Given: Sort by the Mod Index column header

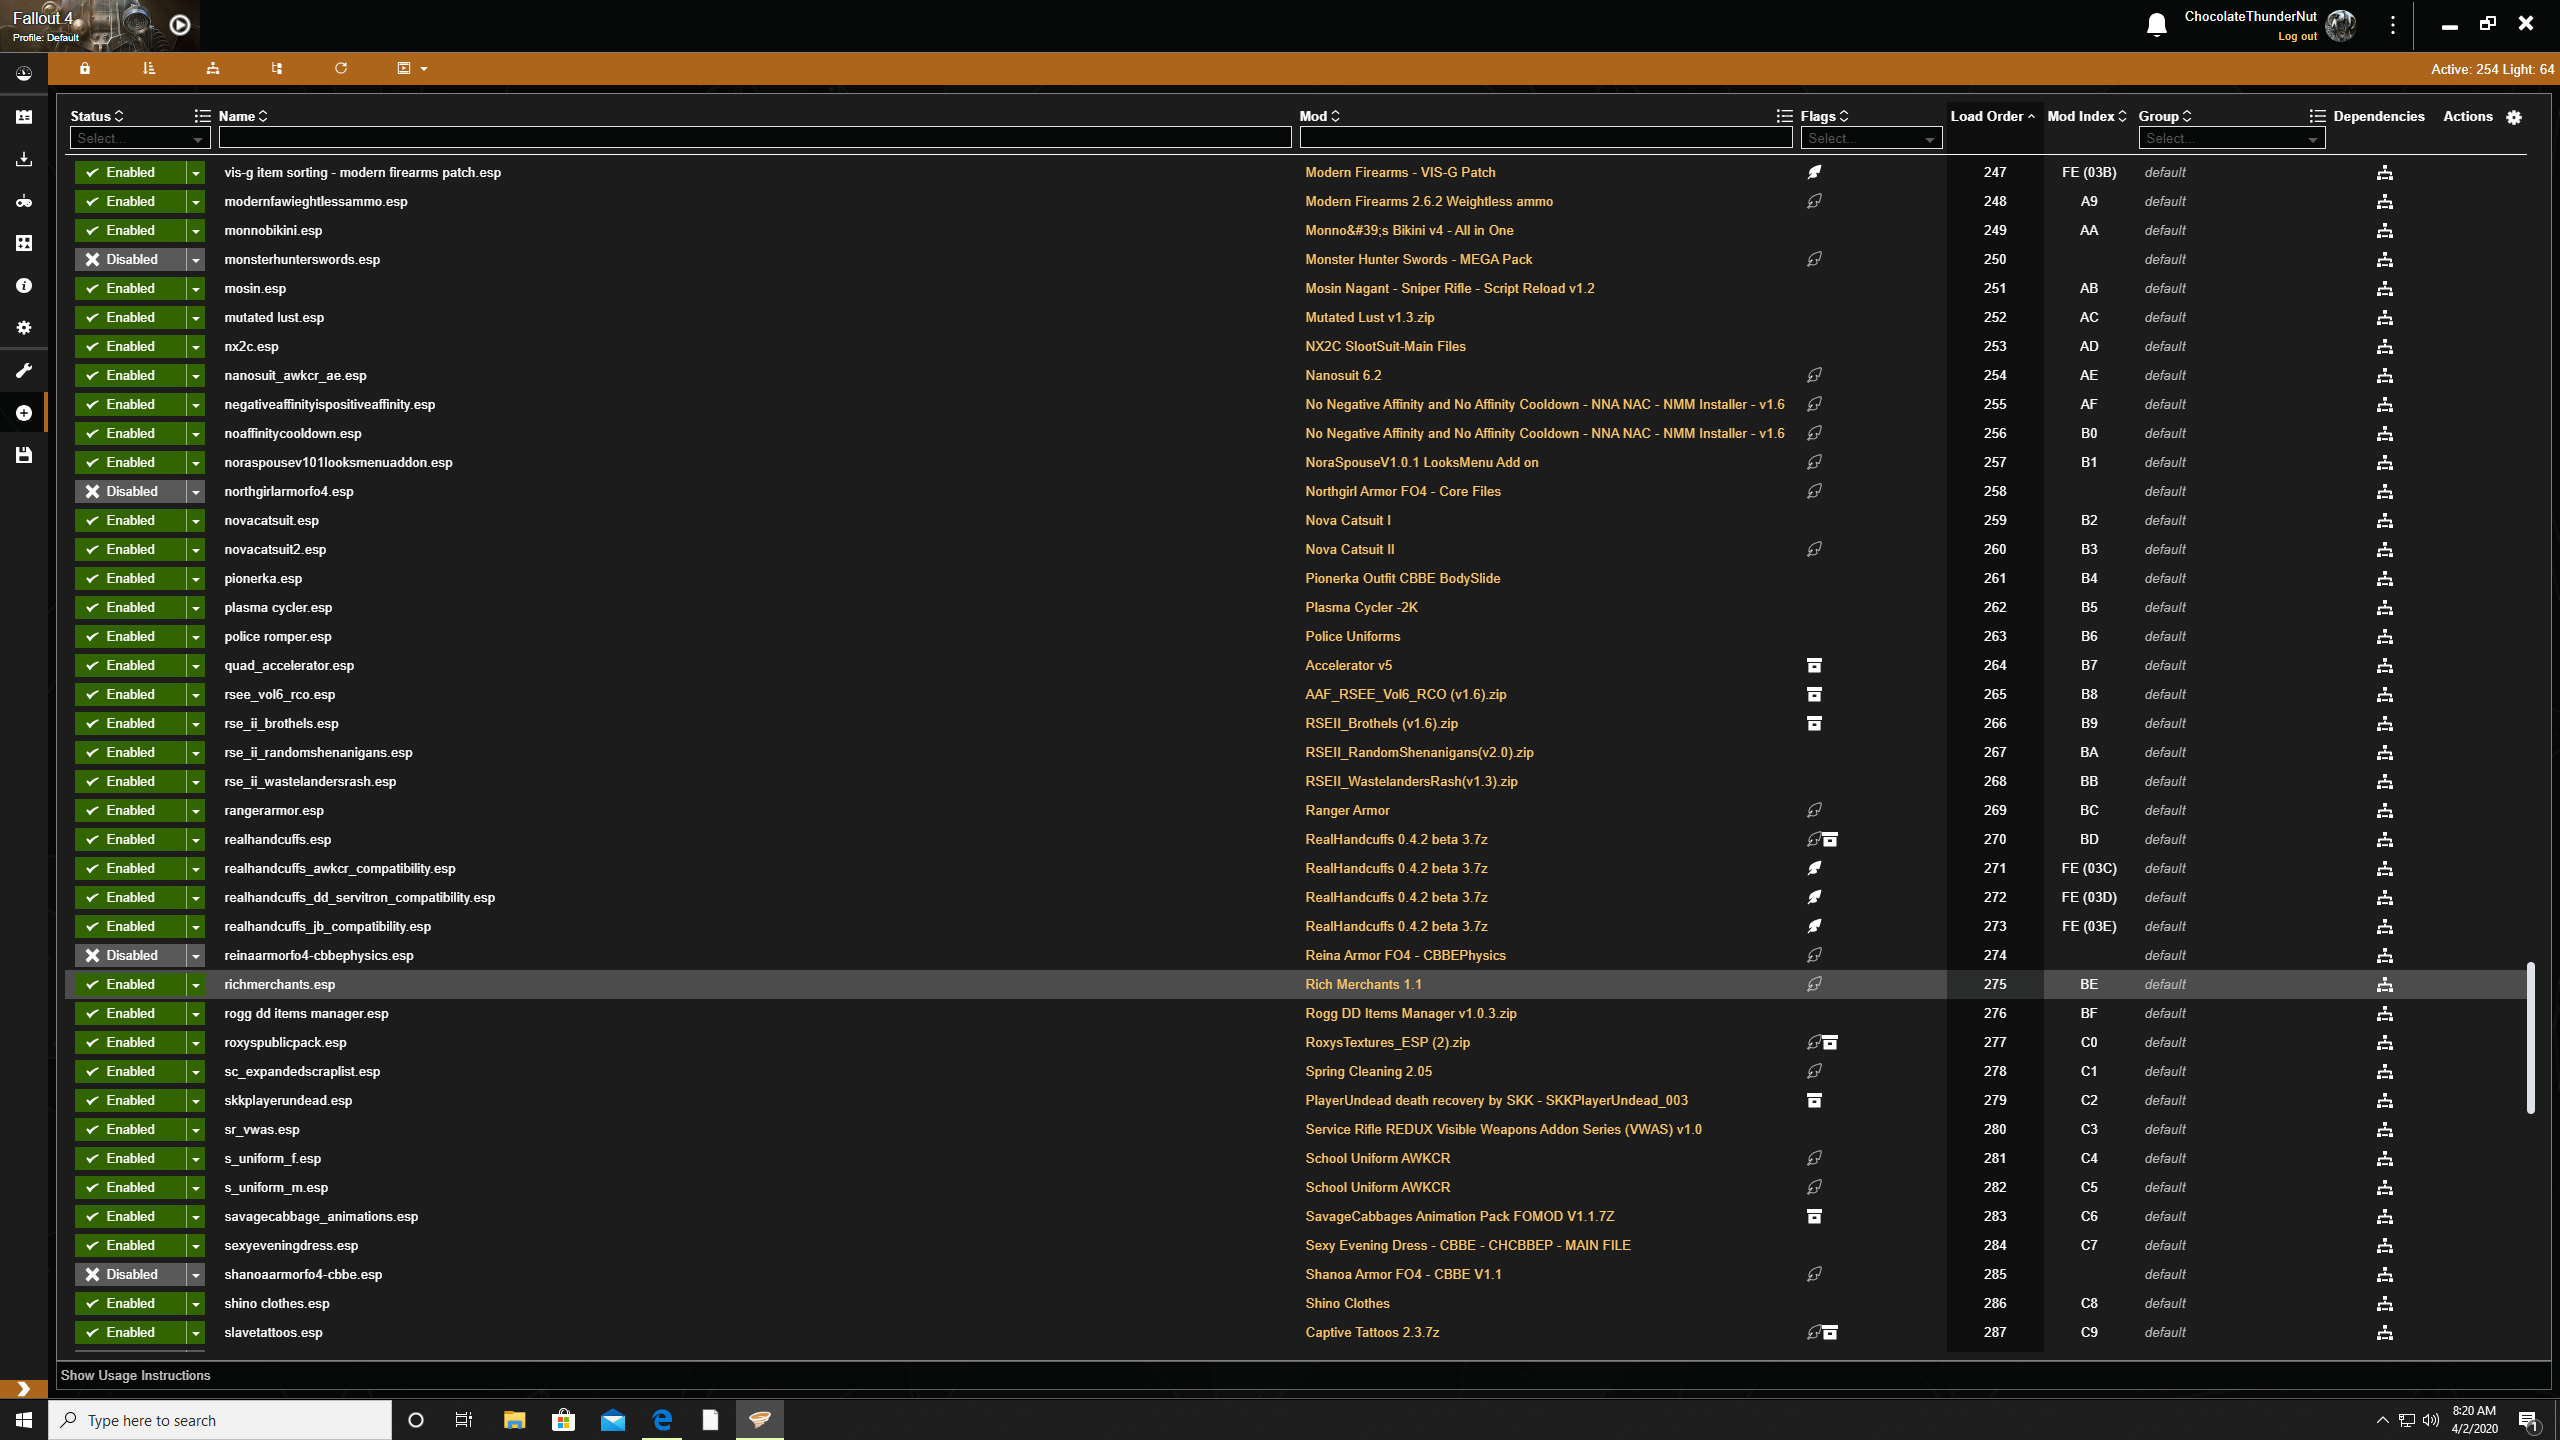Looking at the screenshot, I should tap(2087, 116).
